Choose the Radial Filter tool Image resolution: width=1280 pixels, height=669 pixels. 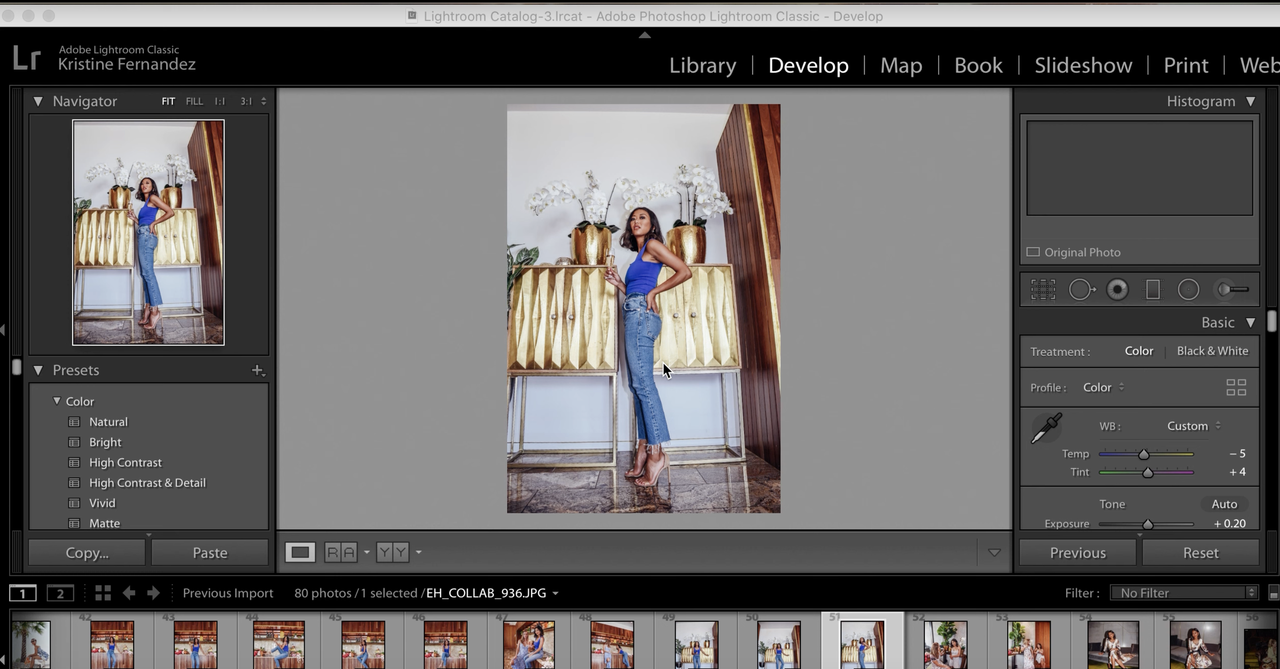(x=1188, y=290)
